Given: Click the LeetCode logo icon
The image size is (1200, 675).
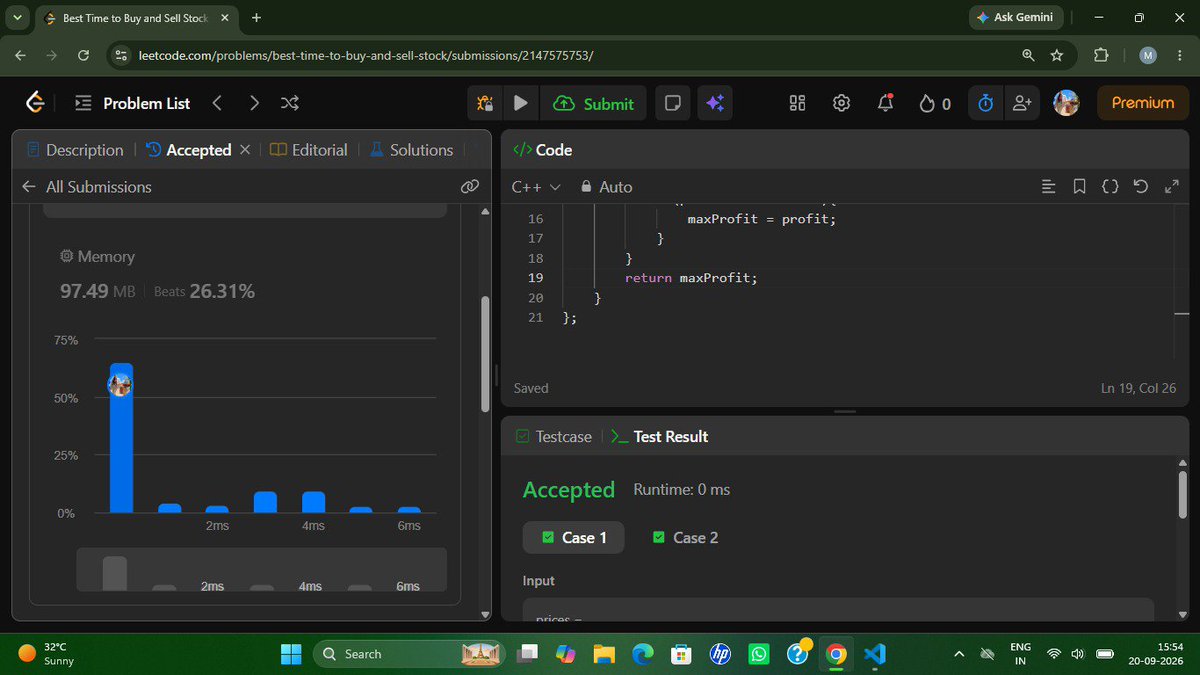Looking at the screenshot, I should [35, 103].
